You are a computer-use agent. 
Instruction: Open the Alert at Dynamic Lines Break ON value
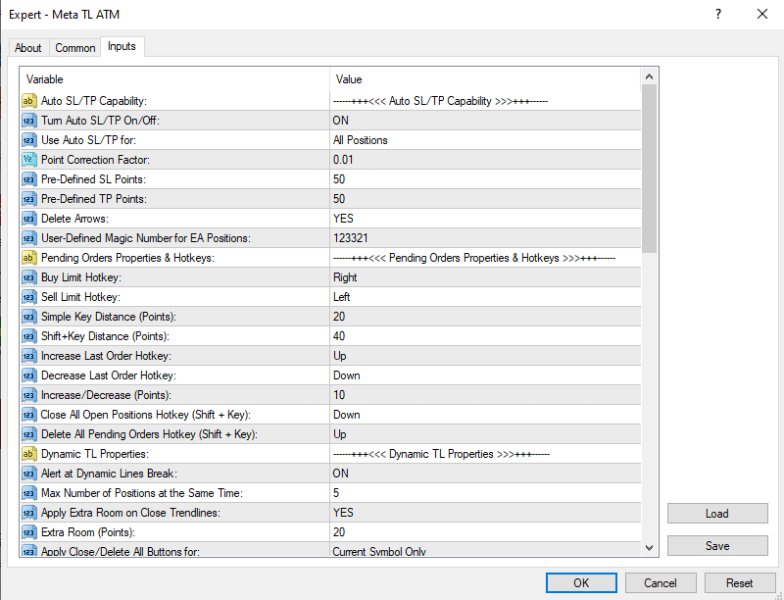click(485, 474)
